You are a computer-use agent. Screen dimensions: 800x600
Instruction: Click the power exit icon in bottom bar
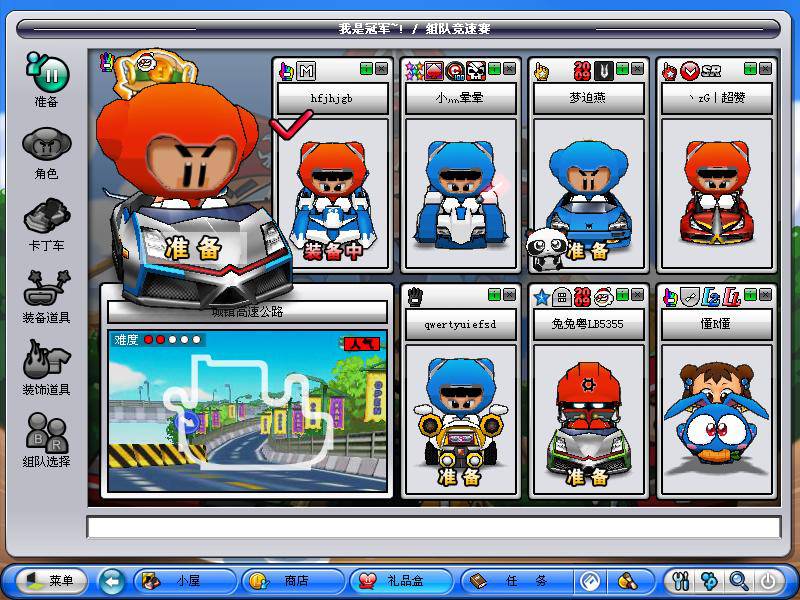(x=768, y=581)
